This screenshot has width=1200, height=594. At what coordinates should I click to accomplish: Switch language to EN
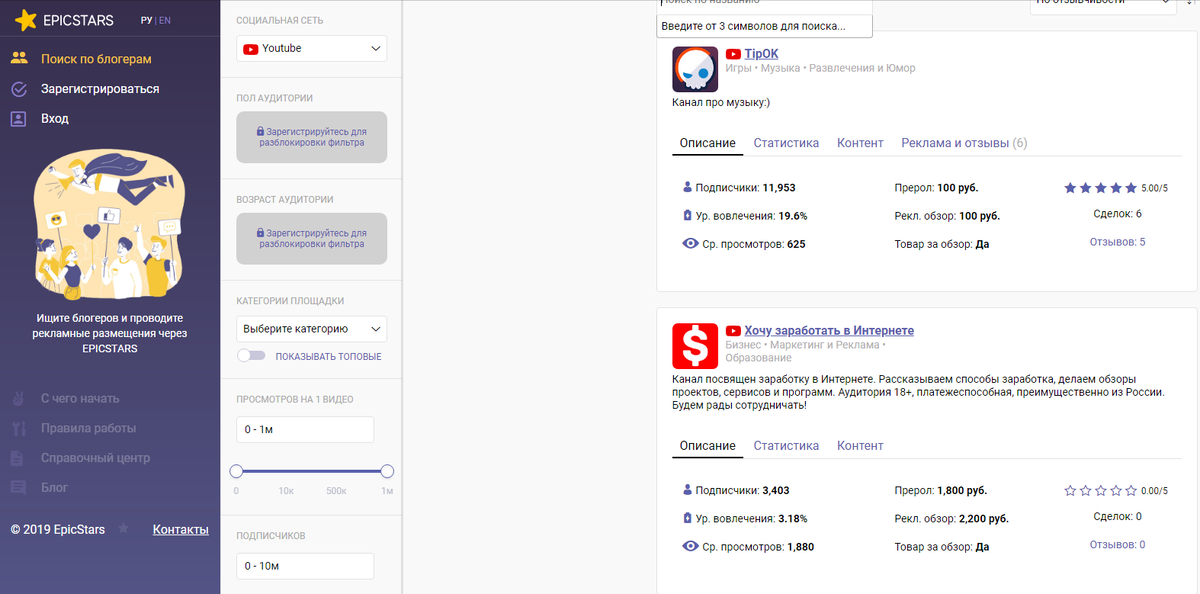click(165, 20)
